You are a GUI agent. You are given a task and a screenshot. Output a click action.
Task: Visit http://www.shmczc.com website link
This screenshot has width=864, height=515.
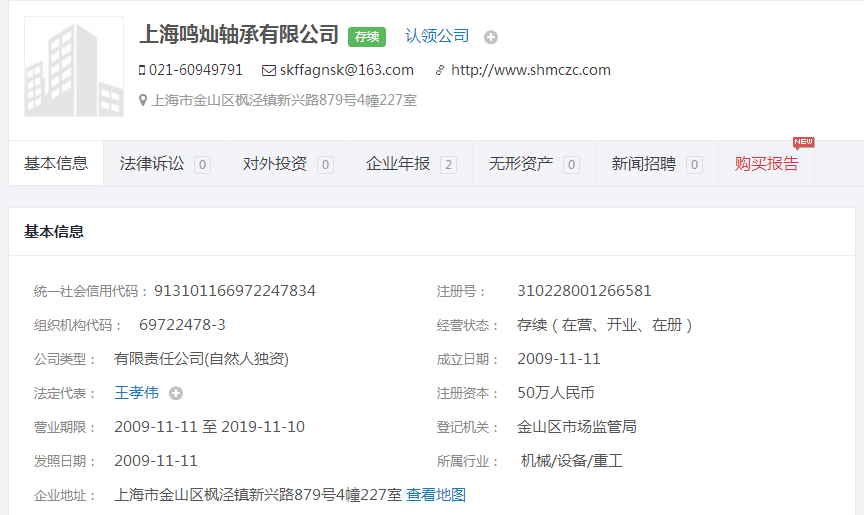pyautogui.click(x=530, y=70)
